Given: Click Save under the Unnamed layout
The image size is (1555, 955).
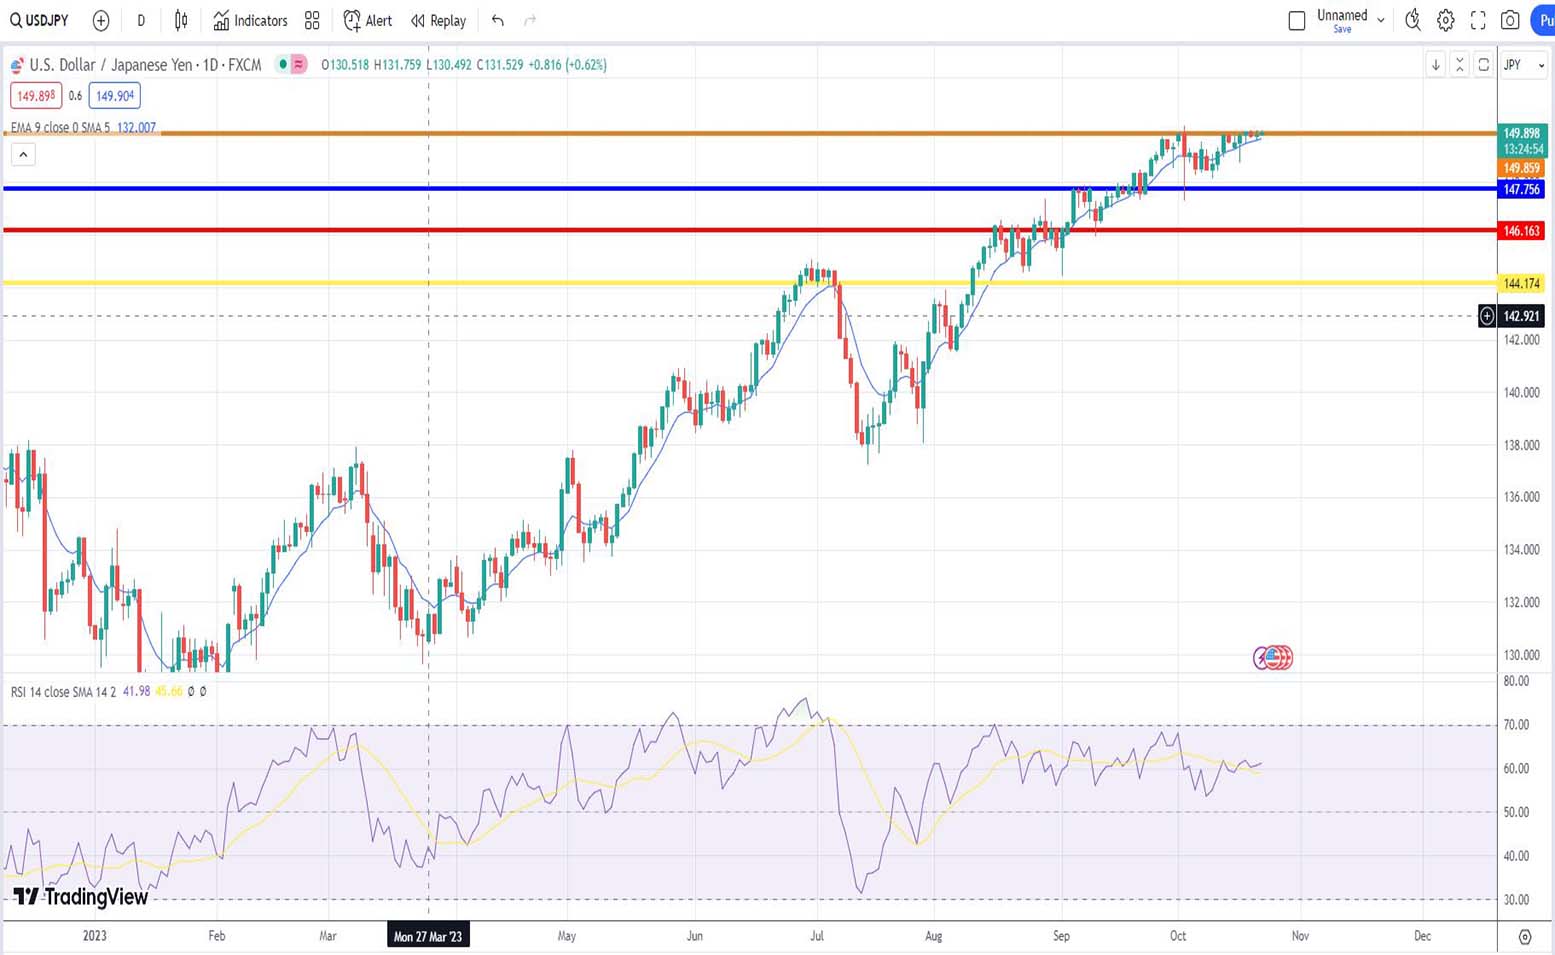Looking at the screenshot, I should coord(1342,30).
